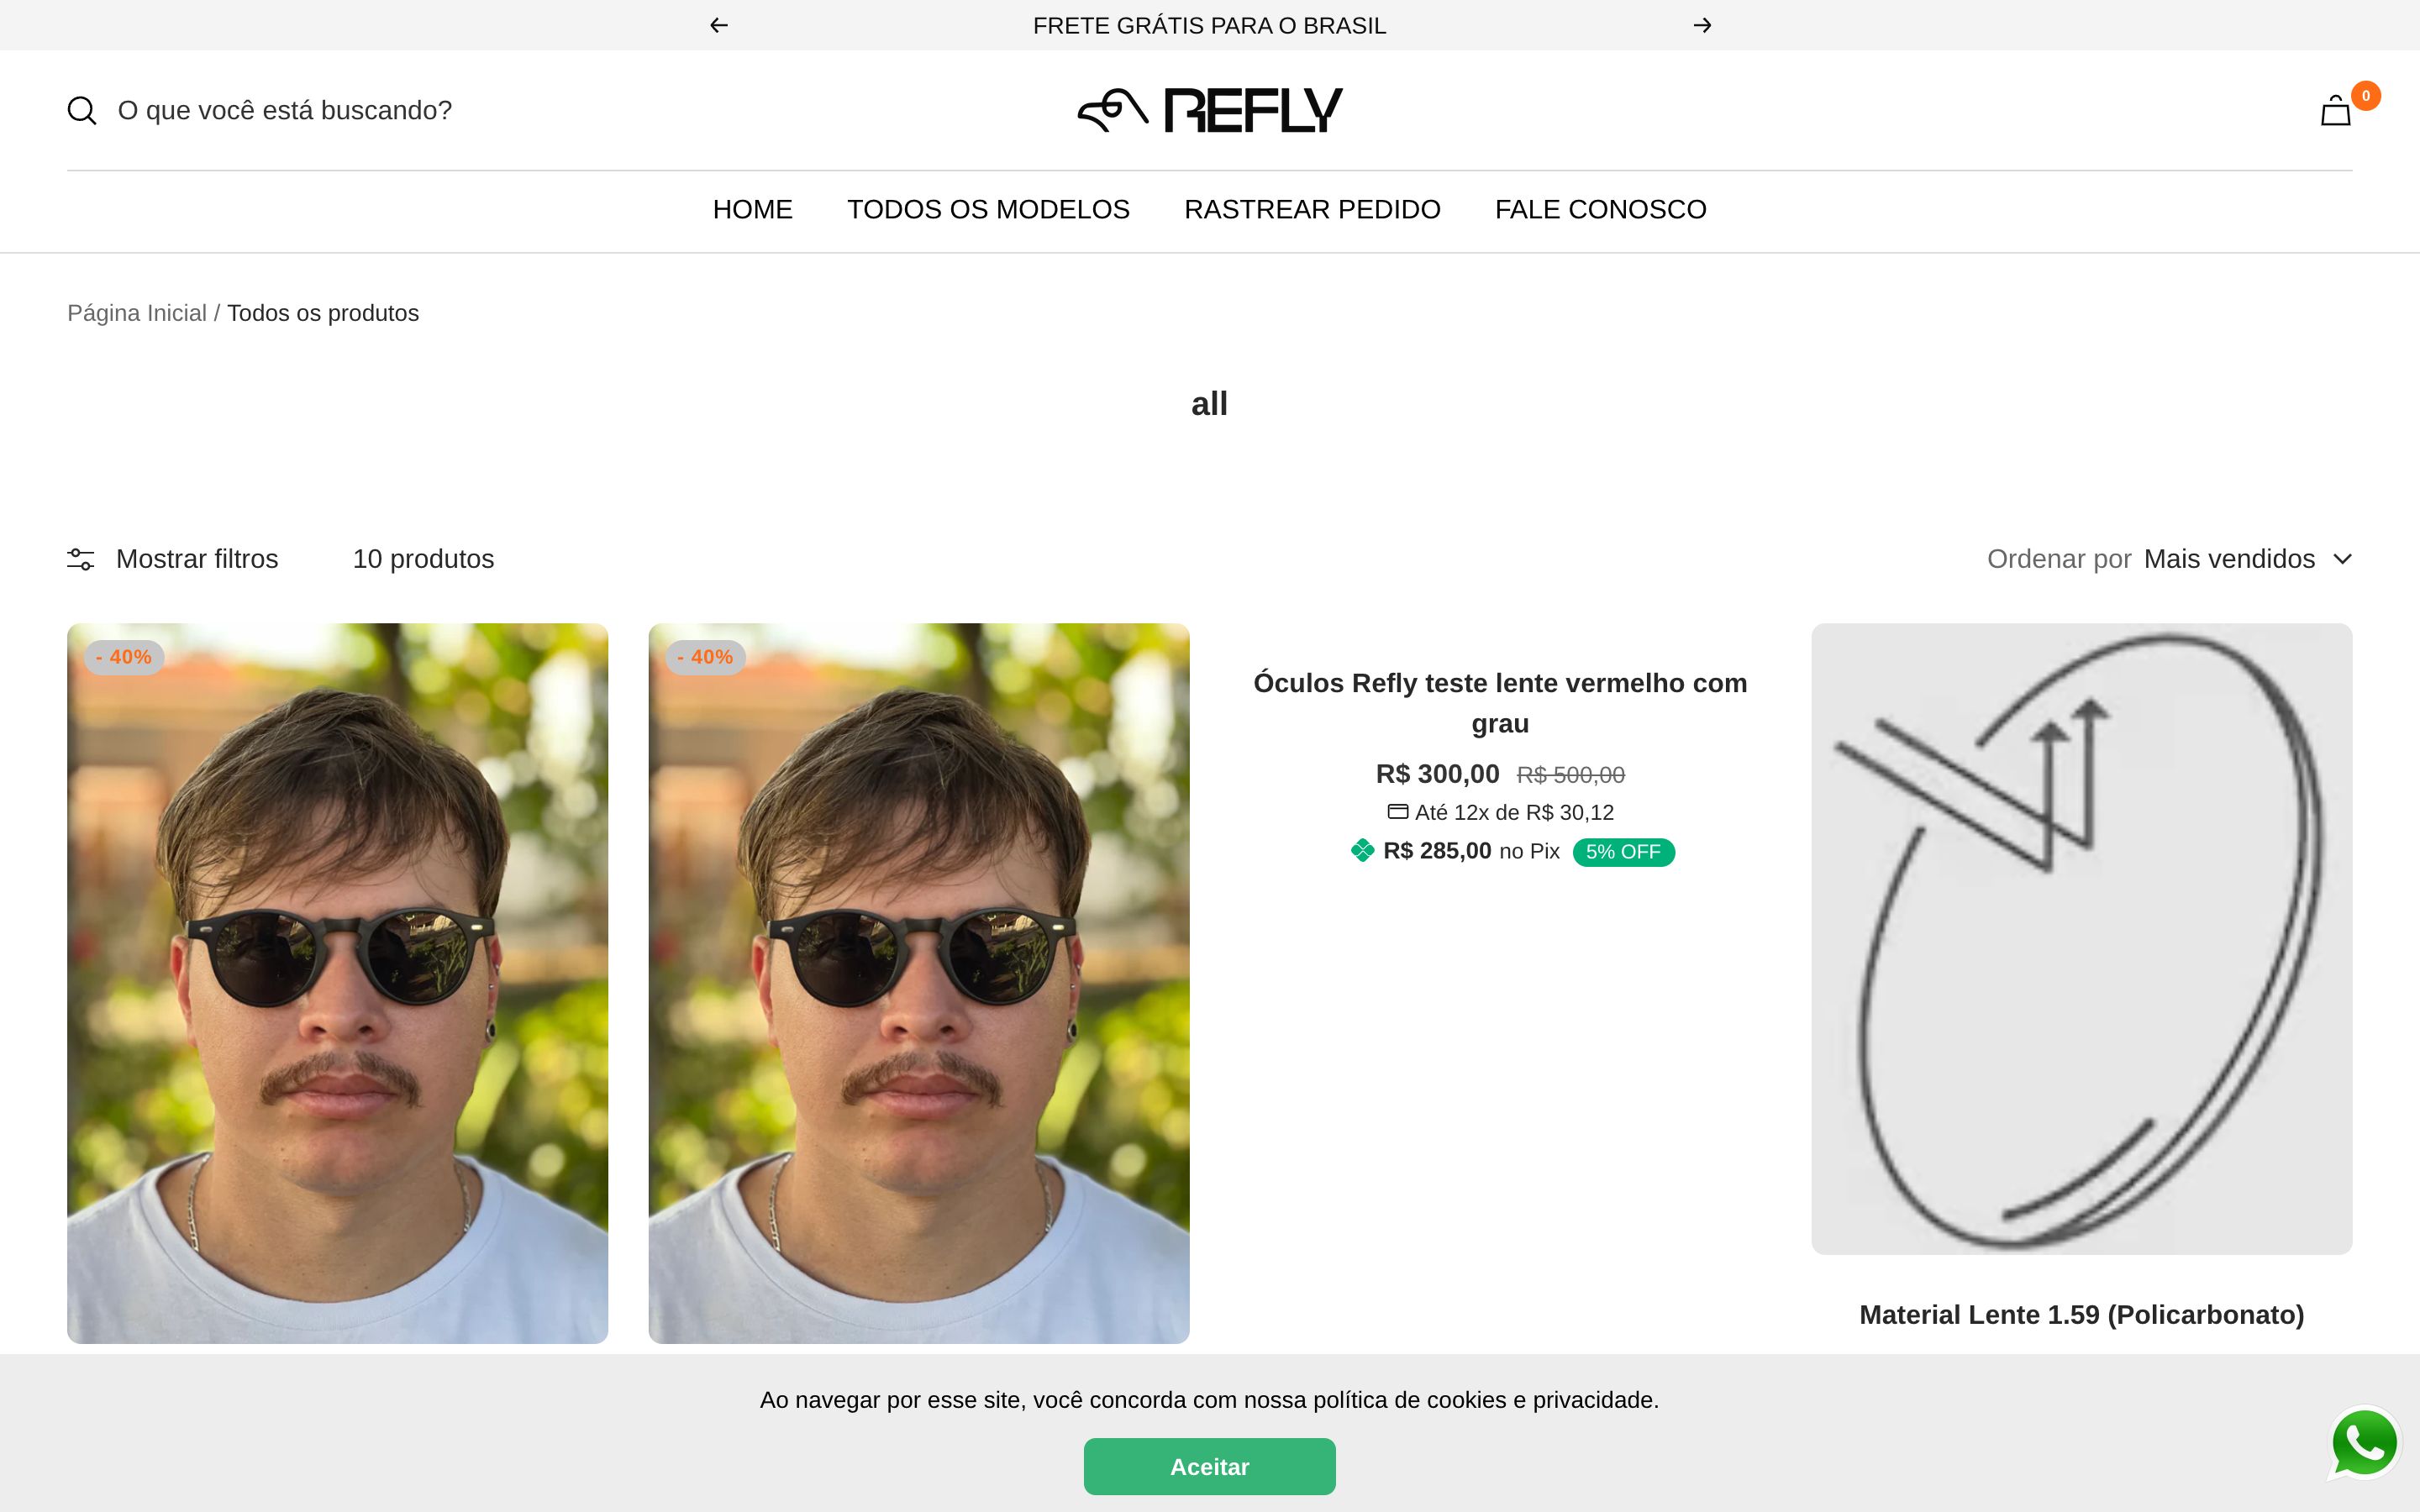Open the Mais vendidos sort dropdown
2420x1512 pixels.
pos(2230,558)
